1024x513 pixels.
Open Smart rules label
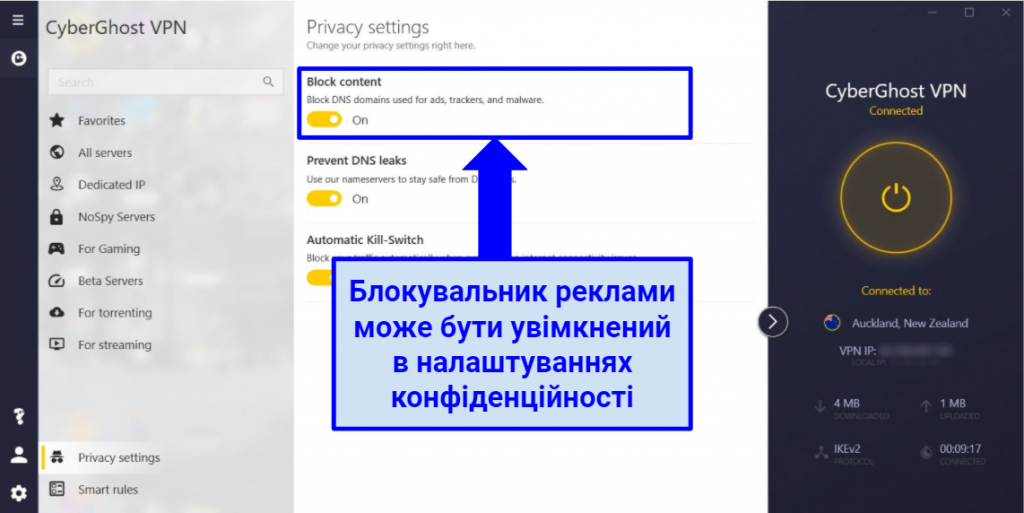pos(108,490)
